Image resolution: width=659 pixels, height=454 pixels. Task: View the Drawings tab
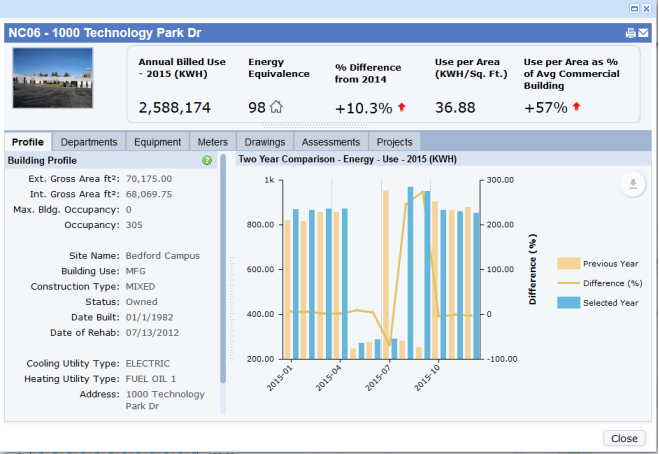[x=266, y=142]
